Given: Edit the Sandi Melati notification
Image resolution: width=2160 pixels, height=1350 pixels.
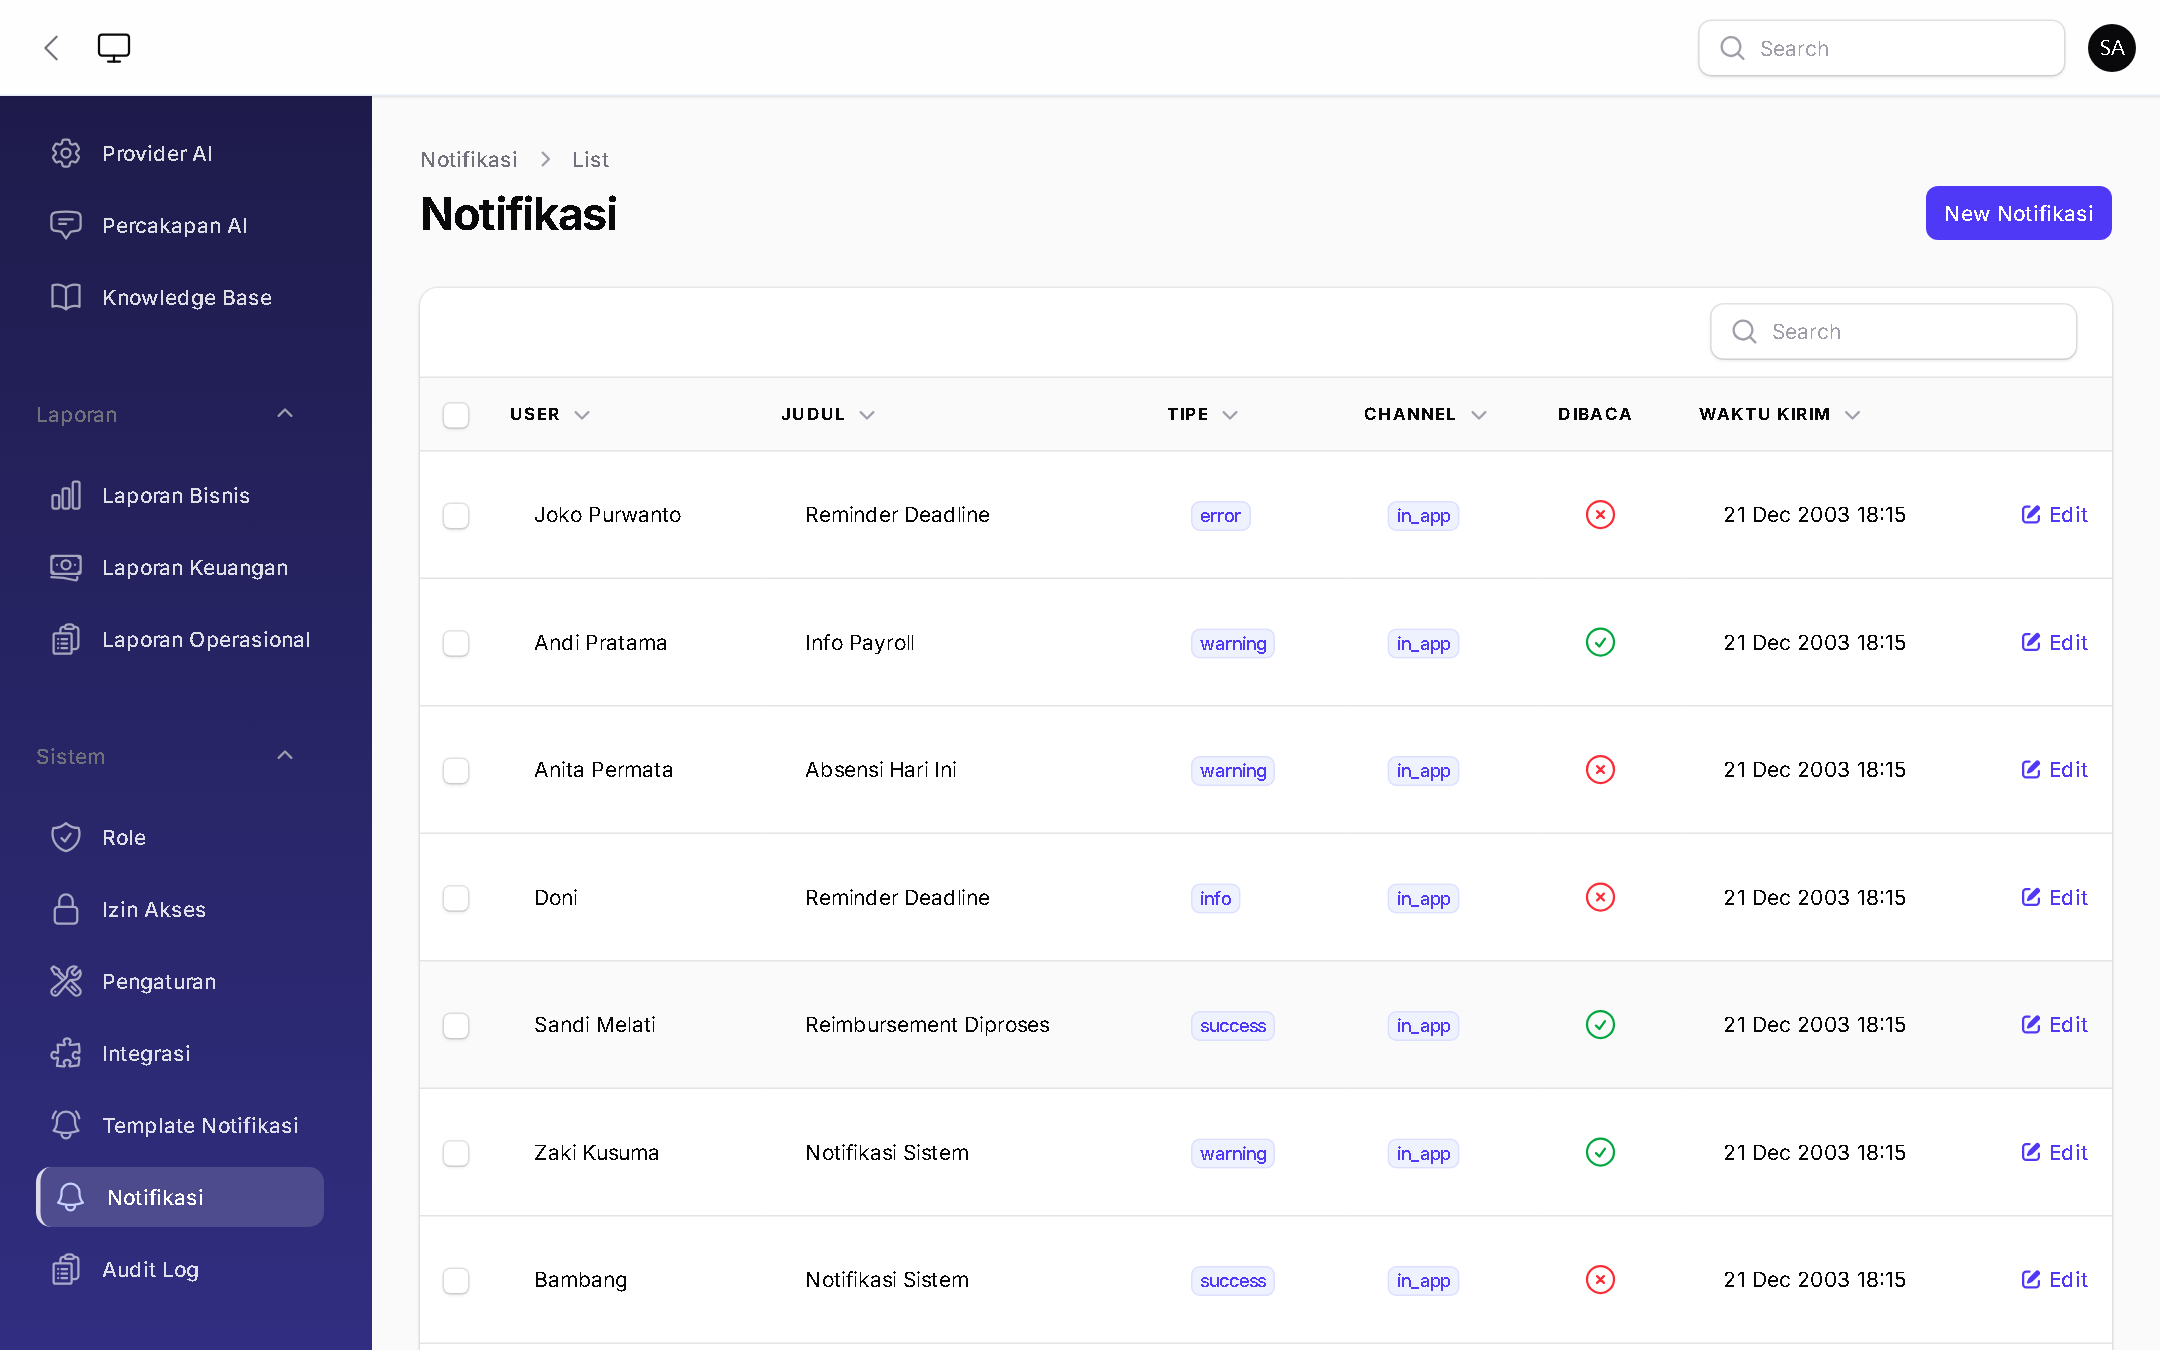Looking at the screenshot, I should 2054,1025.
